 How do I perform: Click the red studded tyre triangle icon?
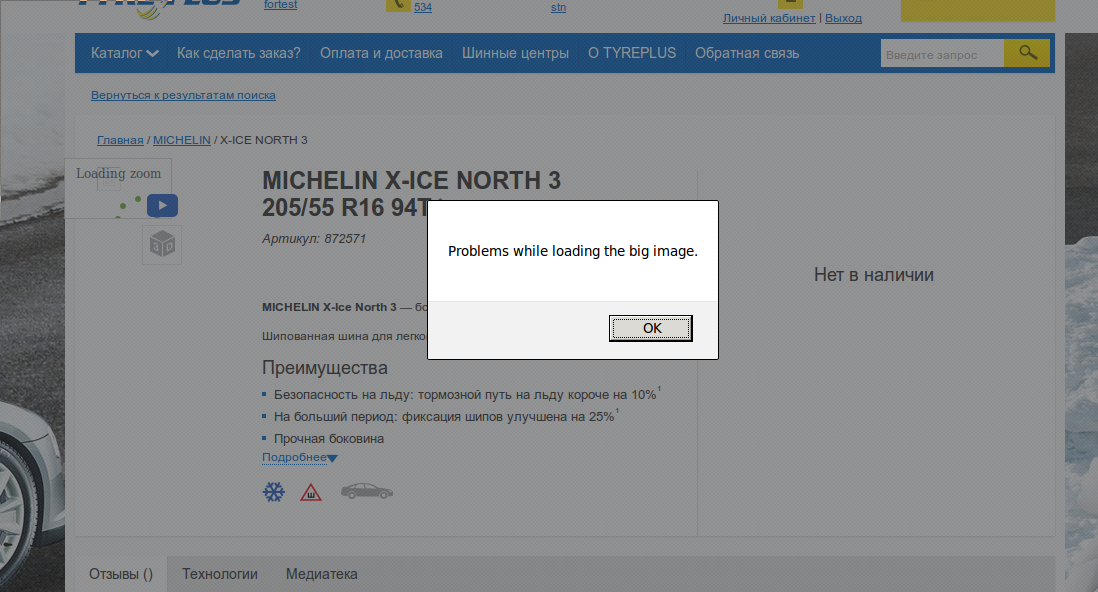tap(311, 493)
